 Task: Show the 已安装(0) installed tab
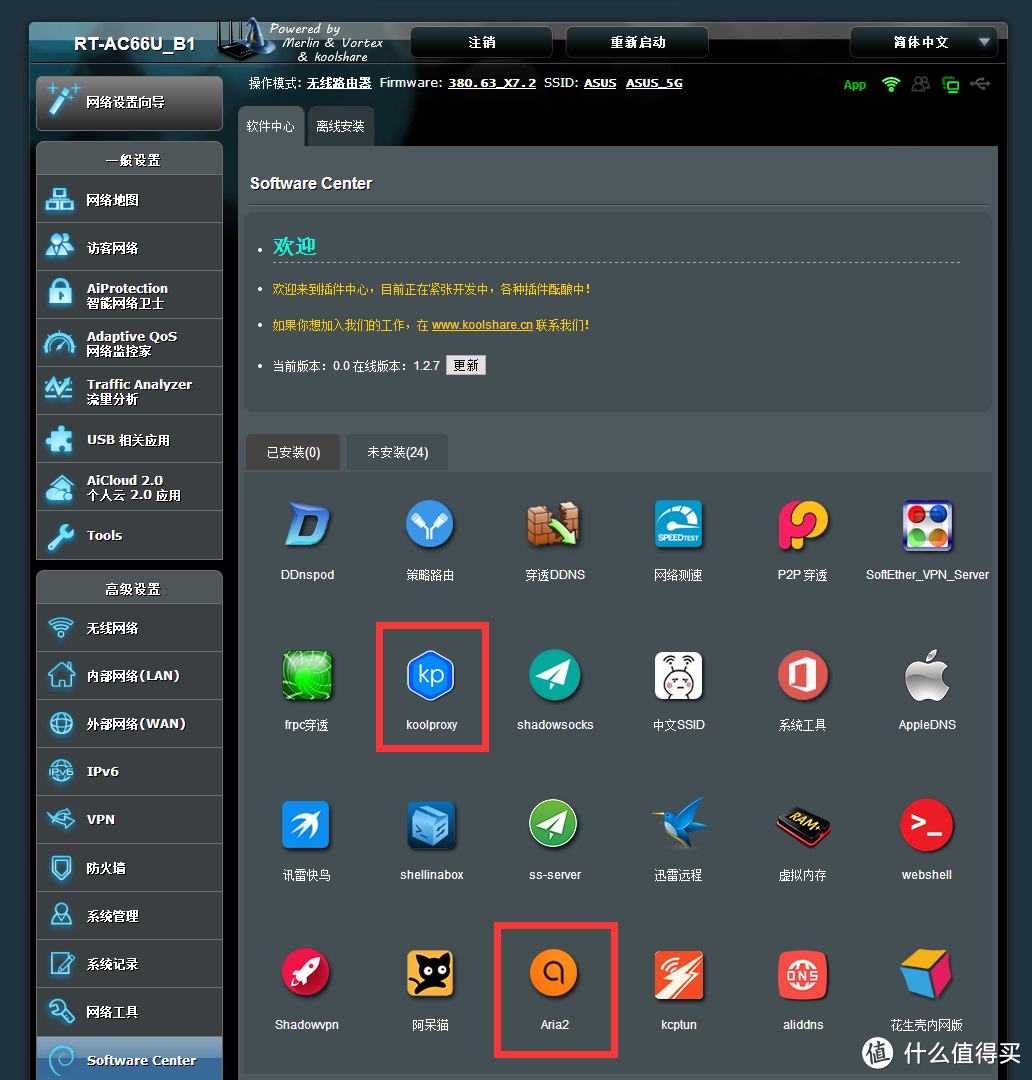click(x=293, y=453)
